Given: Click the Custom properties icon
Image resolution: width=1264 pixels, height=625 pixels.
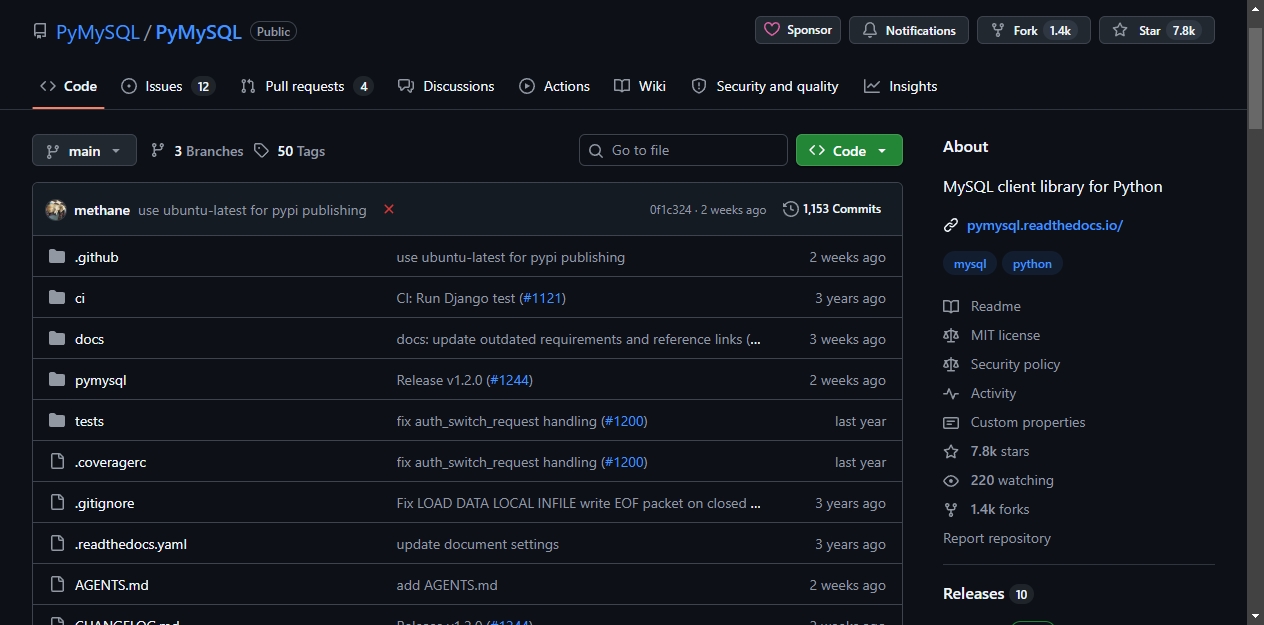Looking at the screenshot, I should tap(951, 422).
